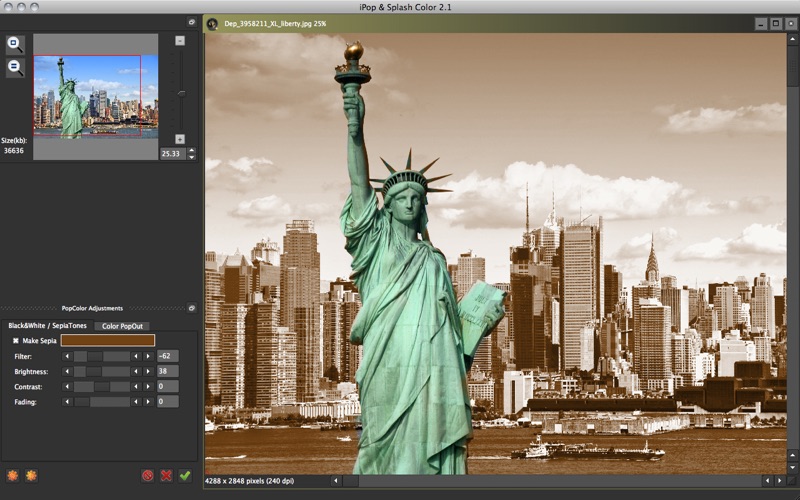Detach the PopColor Adjustments panel
This screenshot has width=800, height=500.
192,308
